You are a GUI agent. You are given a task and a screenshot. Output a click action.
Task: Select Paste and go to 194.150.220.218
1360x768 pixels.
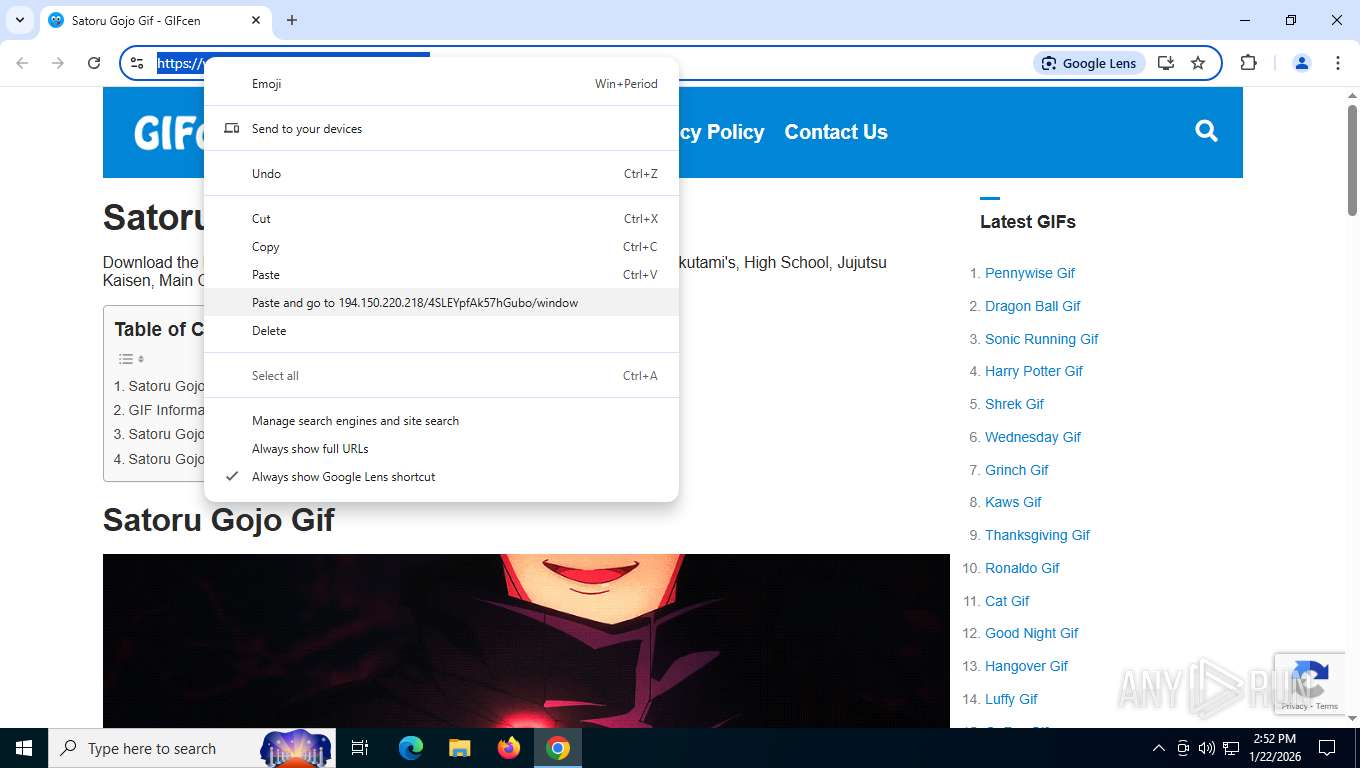[x=441, y=303]
